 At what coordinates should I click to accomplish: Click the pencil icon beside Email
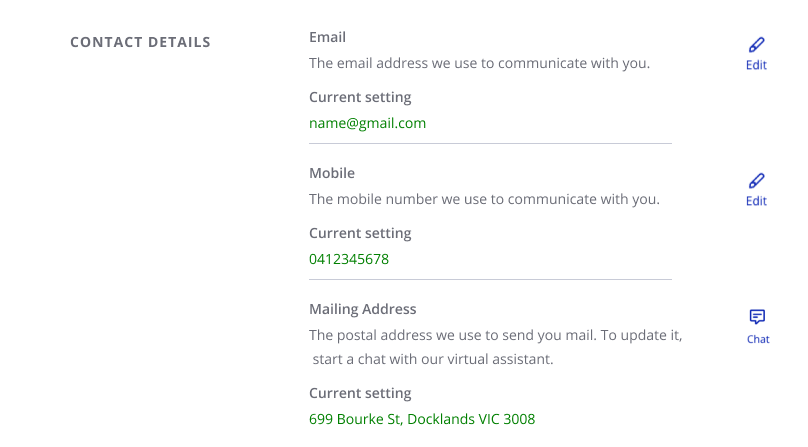point(757,45)
